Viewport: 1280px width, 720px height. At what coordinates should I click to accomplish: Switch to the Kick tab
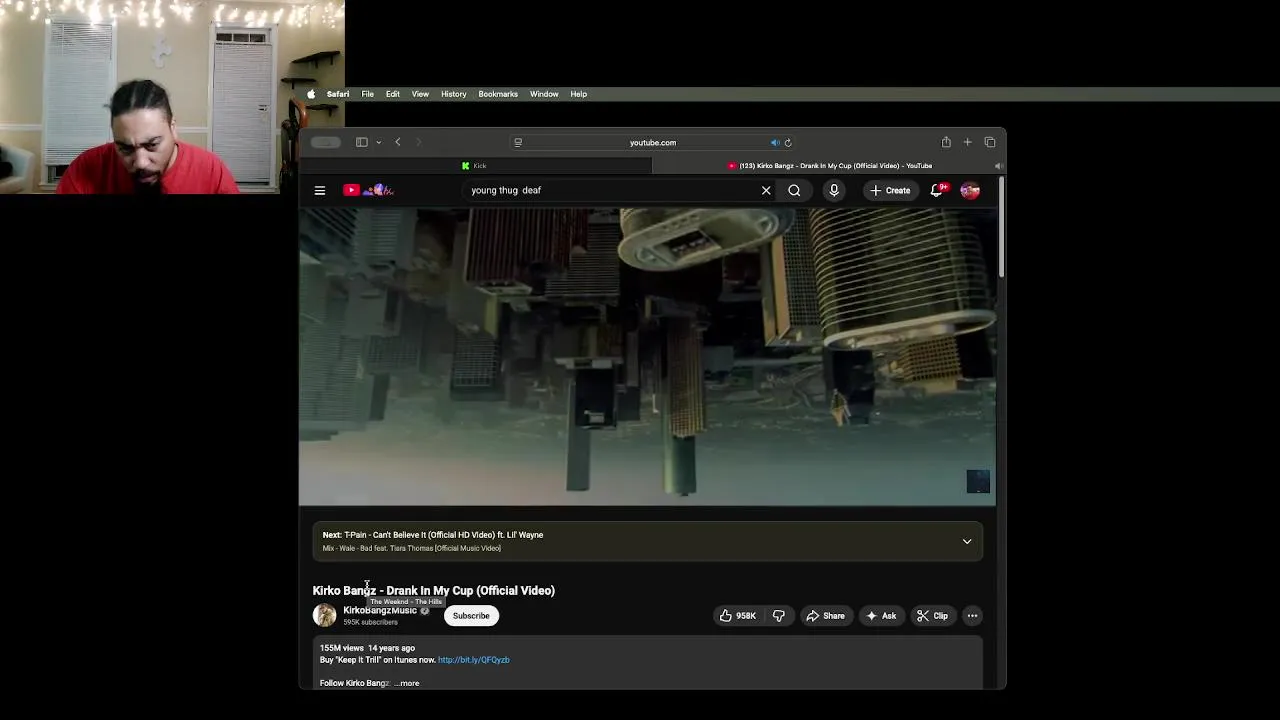475,166
